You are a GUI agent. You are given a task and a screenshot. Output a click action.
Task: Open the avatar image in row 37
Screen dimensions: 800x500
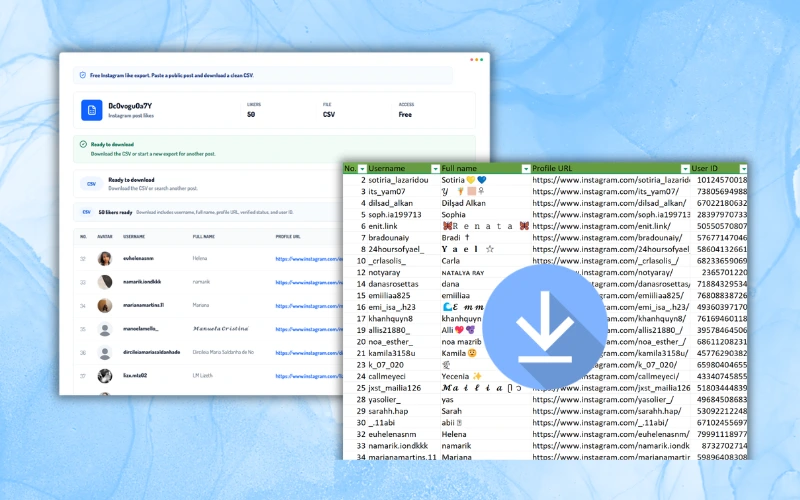[105, 376]
